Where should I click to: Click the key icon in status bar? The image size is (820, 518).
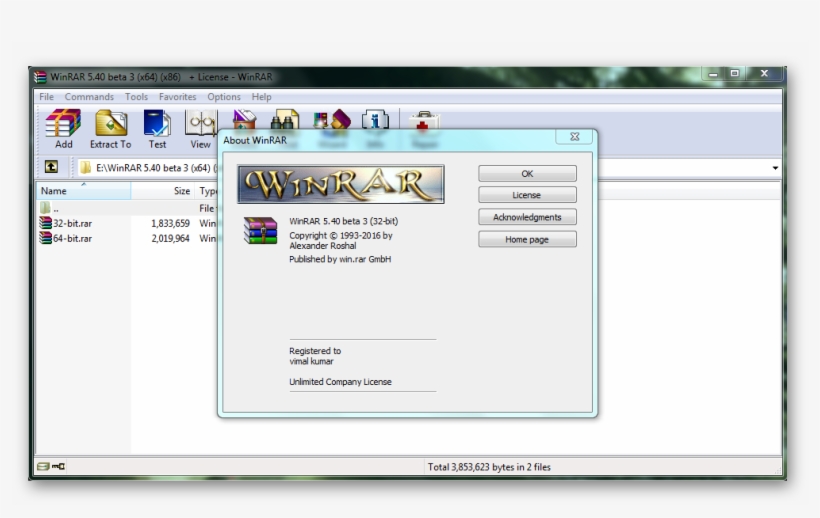(58, 466)
